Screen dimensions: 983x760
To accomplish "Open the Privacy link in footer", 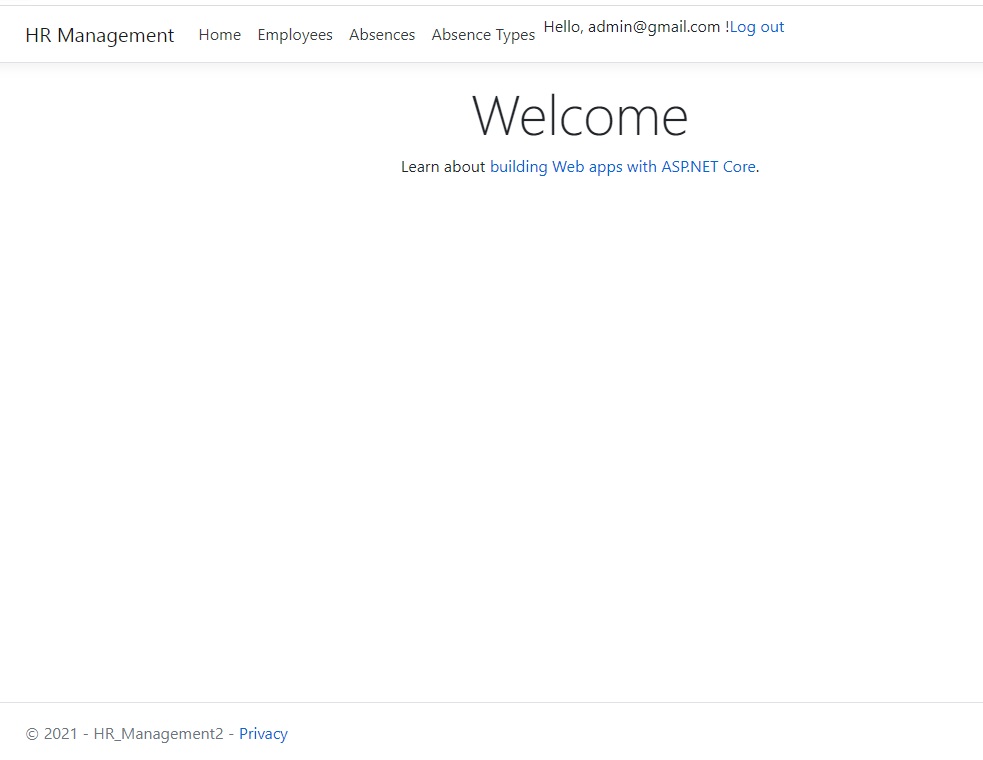I will 263,734.
